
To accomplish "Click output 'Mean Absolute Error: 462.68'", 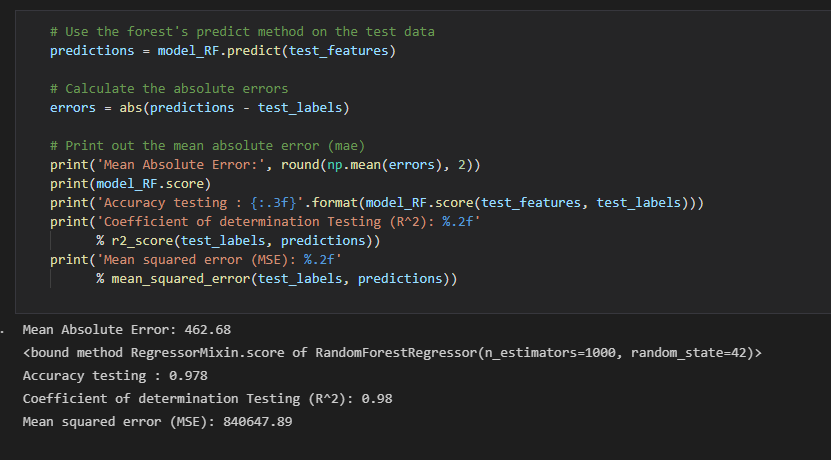I will [x=127, y=330].
